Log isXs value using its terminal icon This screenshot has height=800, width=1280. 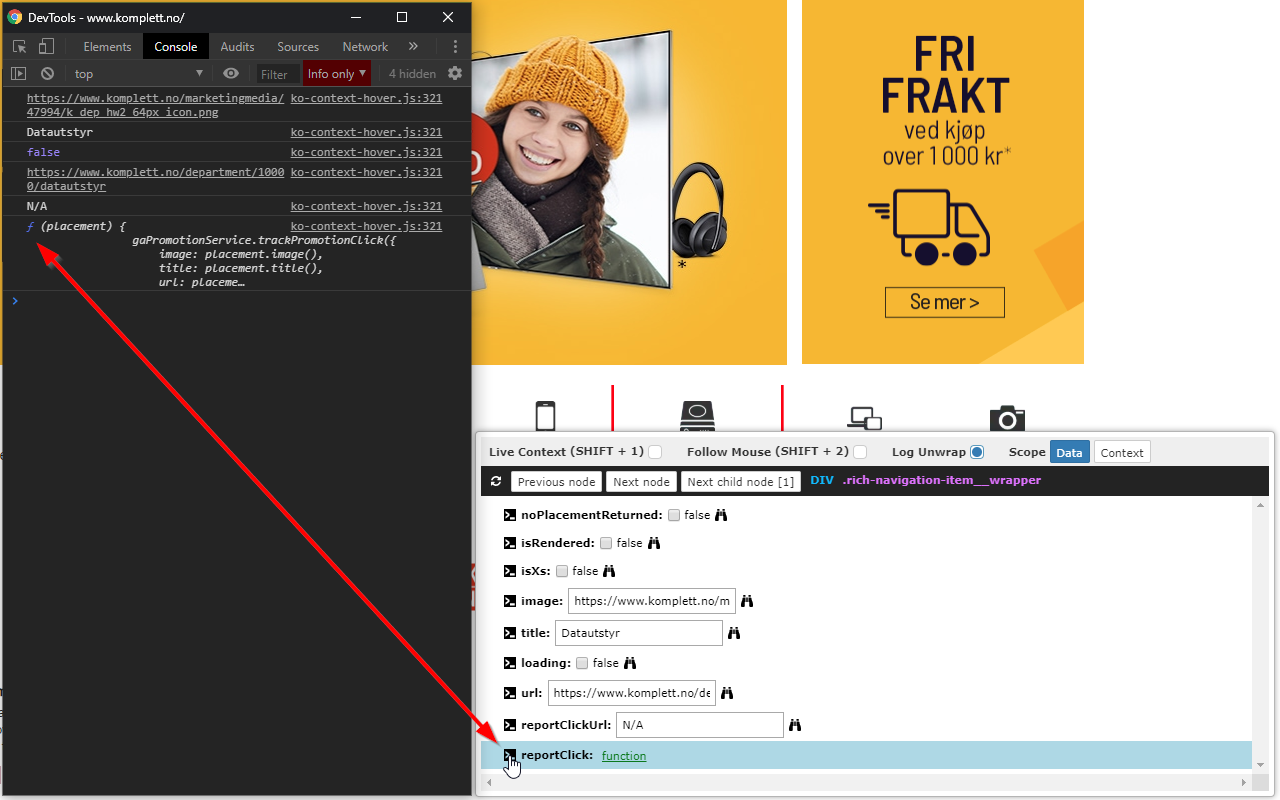510,571
